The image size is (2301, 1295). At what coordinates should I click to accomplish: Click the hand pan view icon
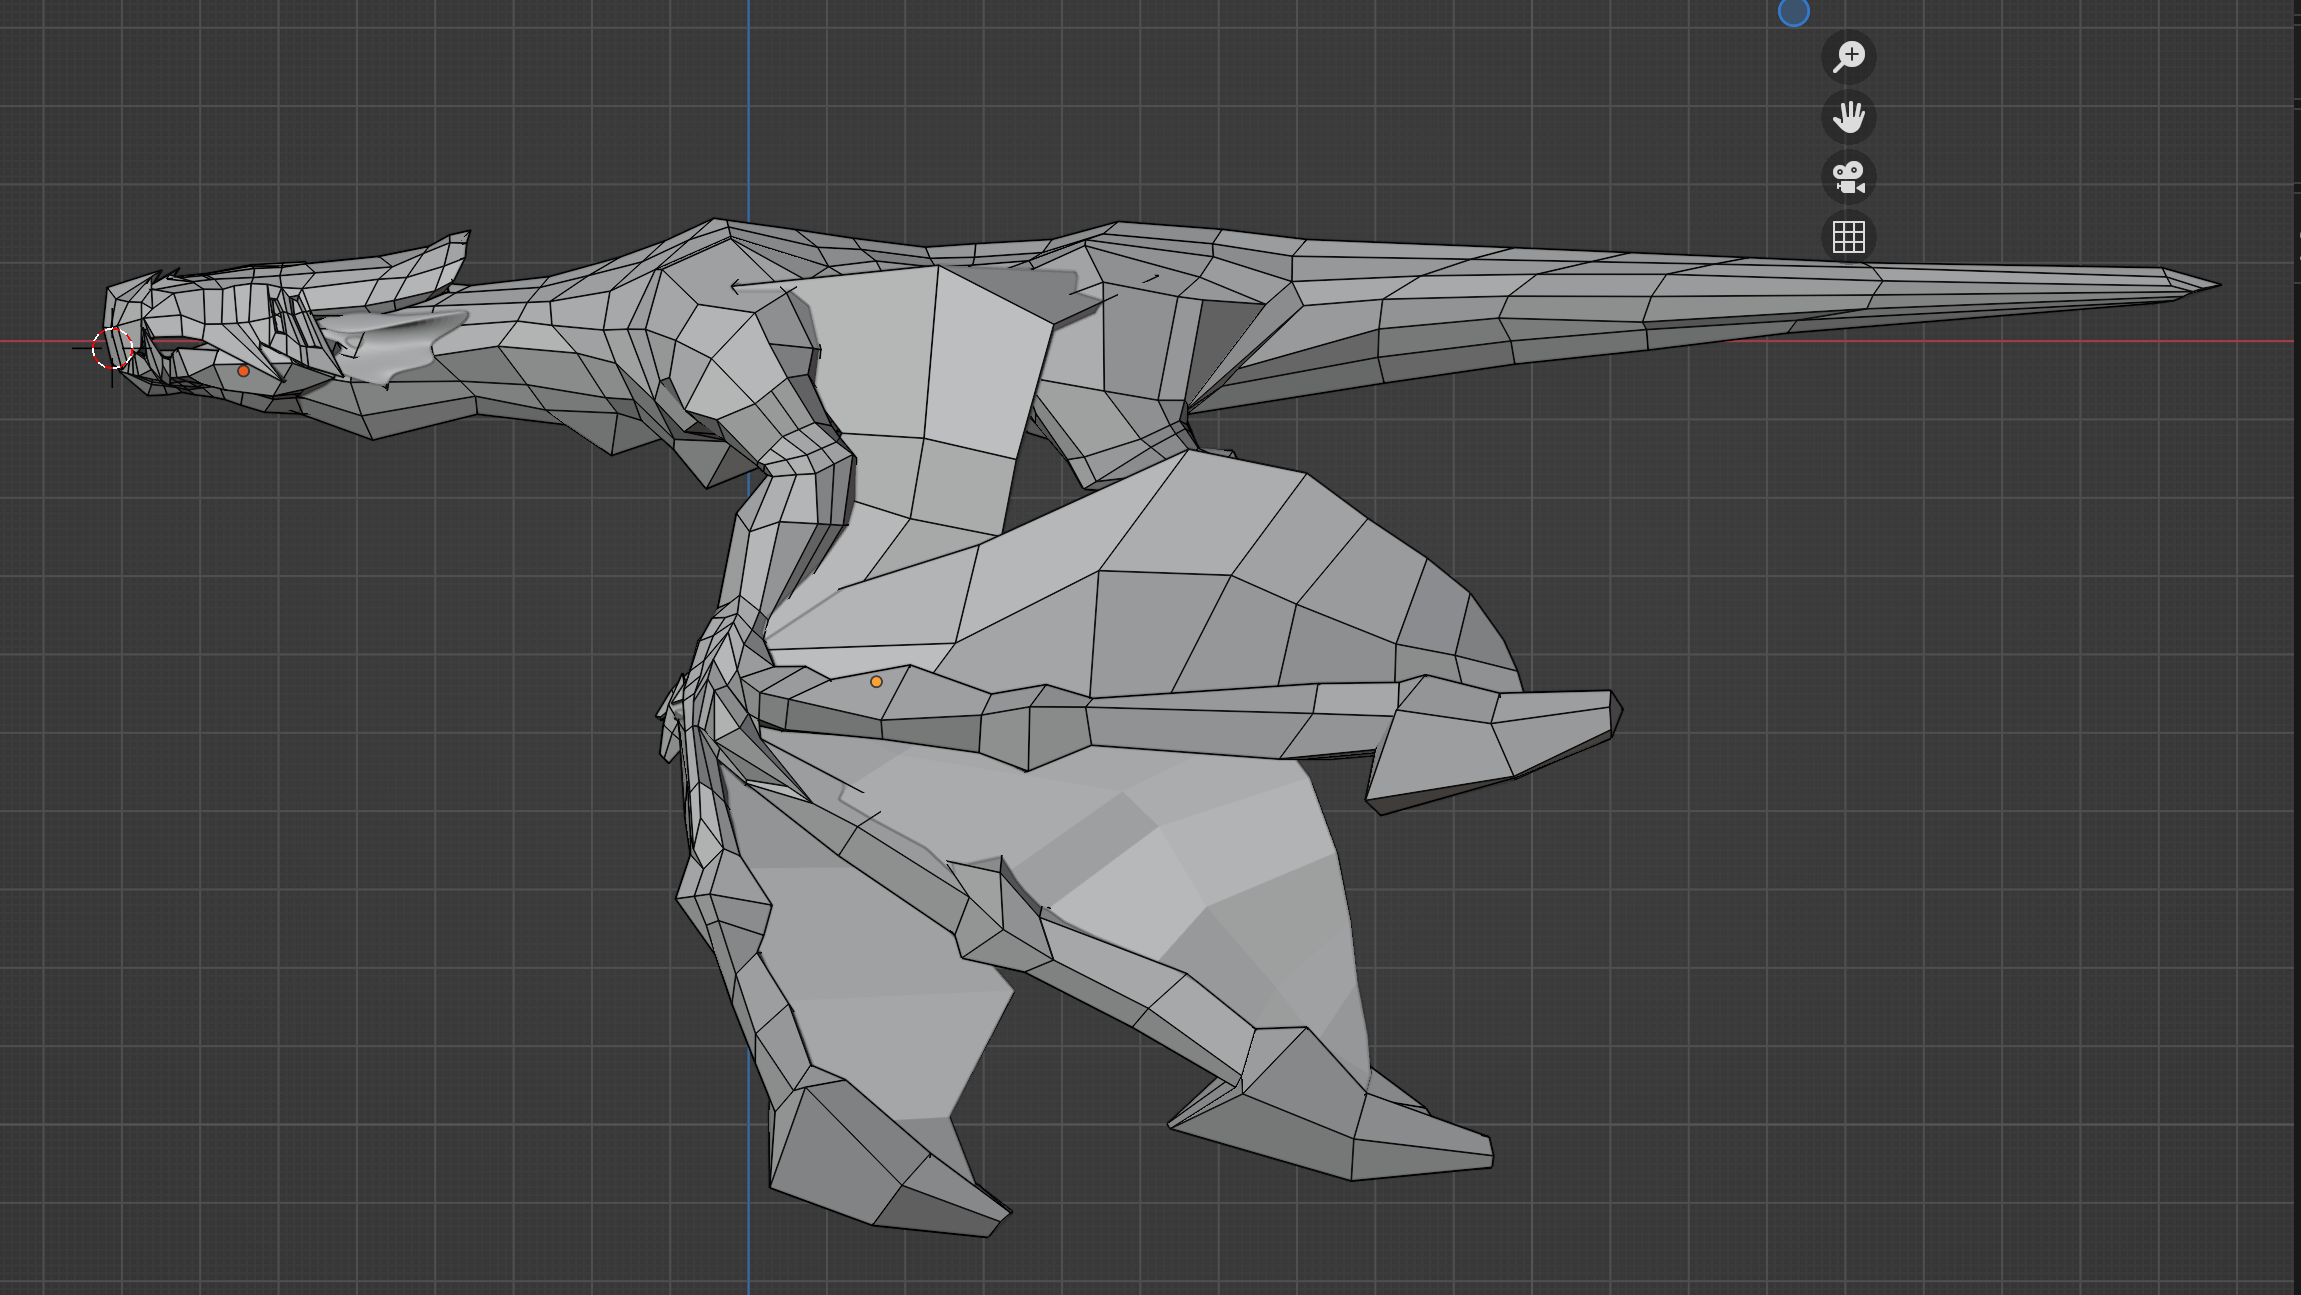[1848, 118]
